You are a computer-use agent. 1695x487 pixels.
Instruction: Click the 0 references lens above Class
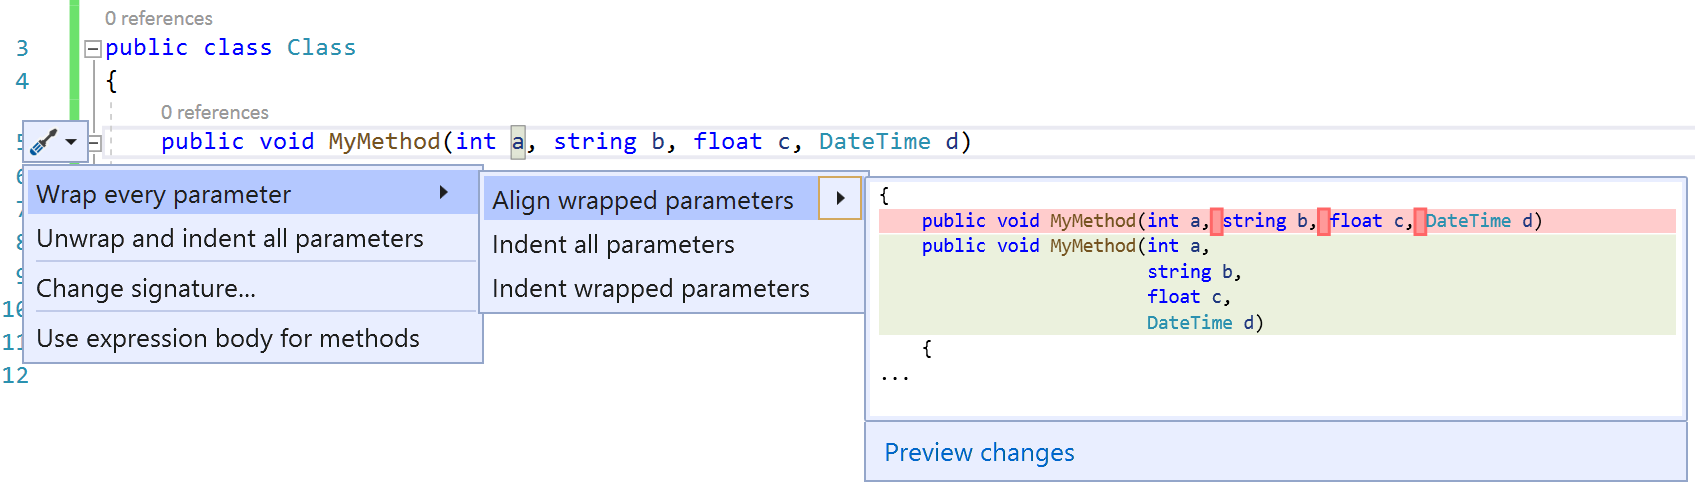coord(158,18)
